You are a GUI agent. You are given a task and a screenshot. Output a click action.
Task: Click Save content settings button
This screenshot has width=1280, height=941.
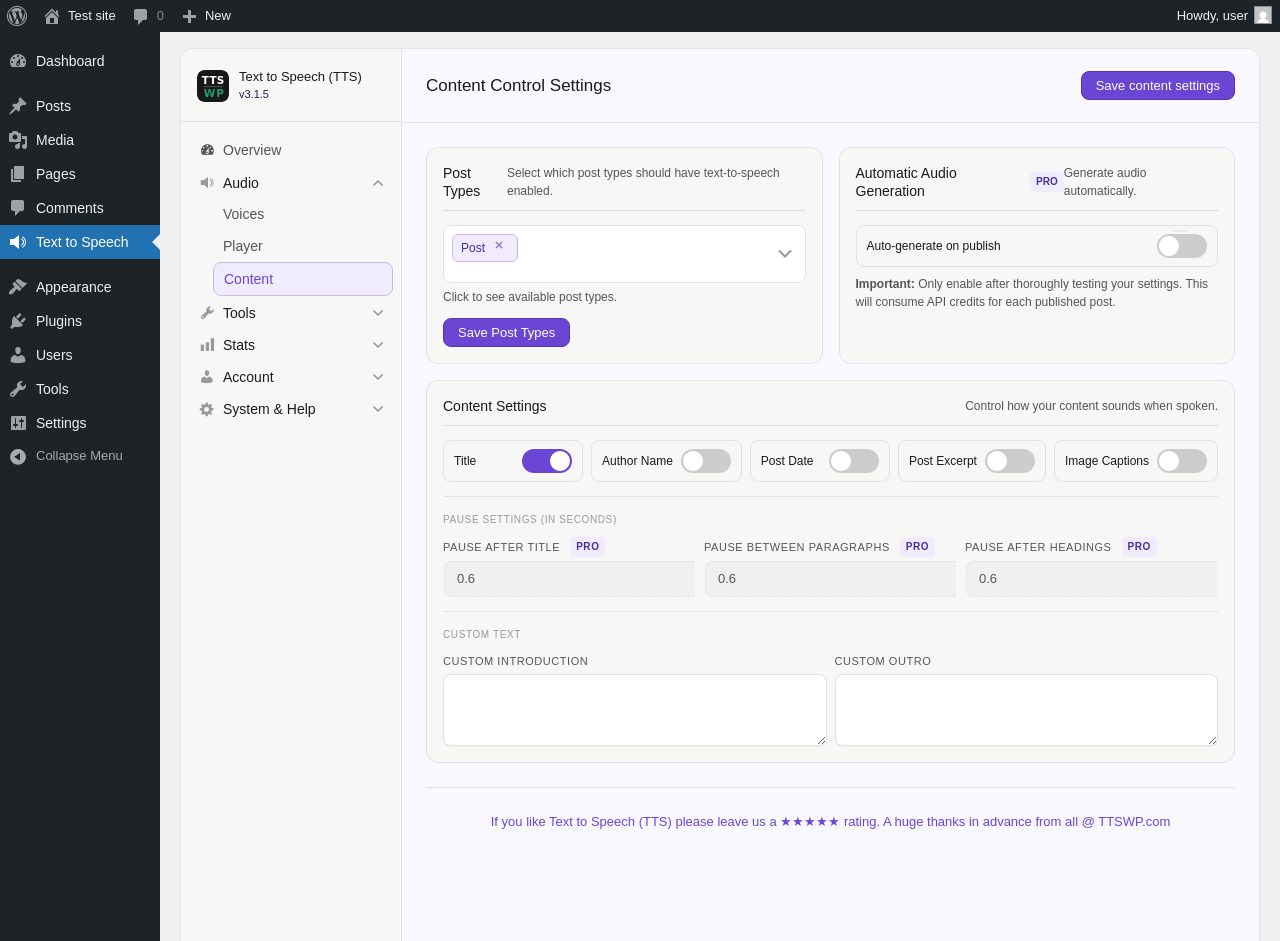click(1158, 86)
